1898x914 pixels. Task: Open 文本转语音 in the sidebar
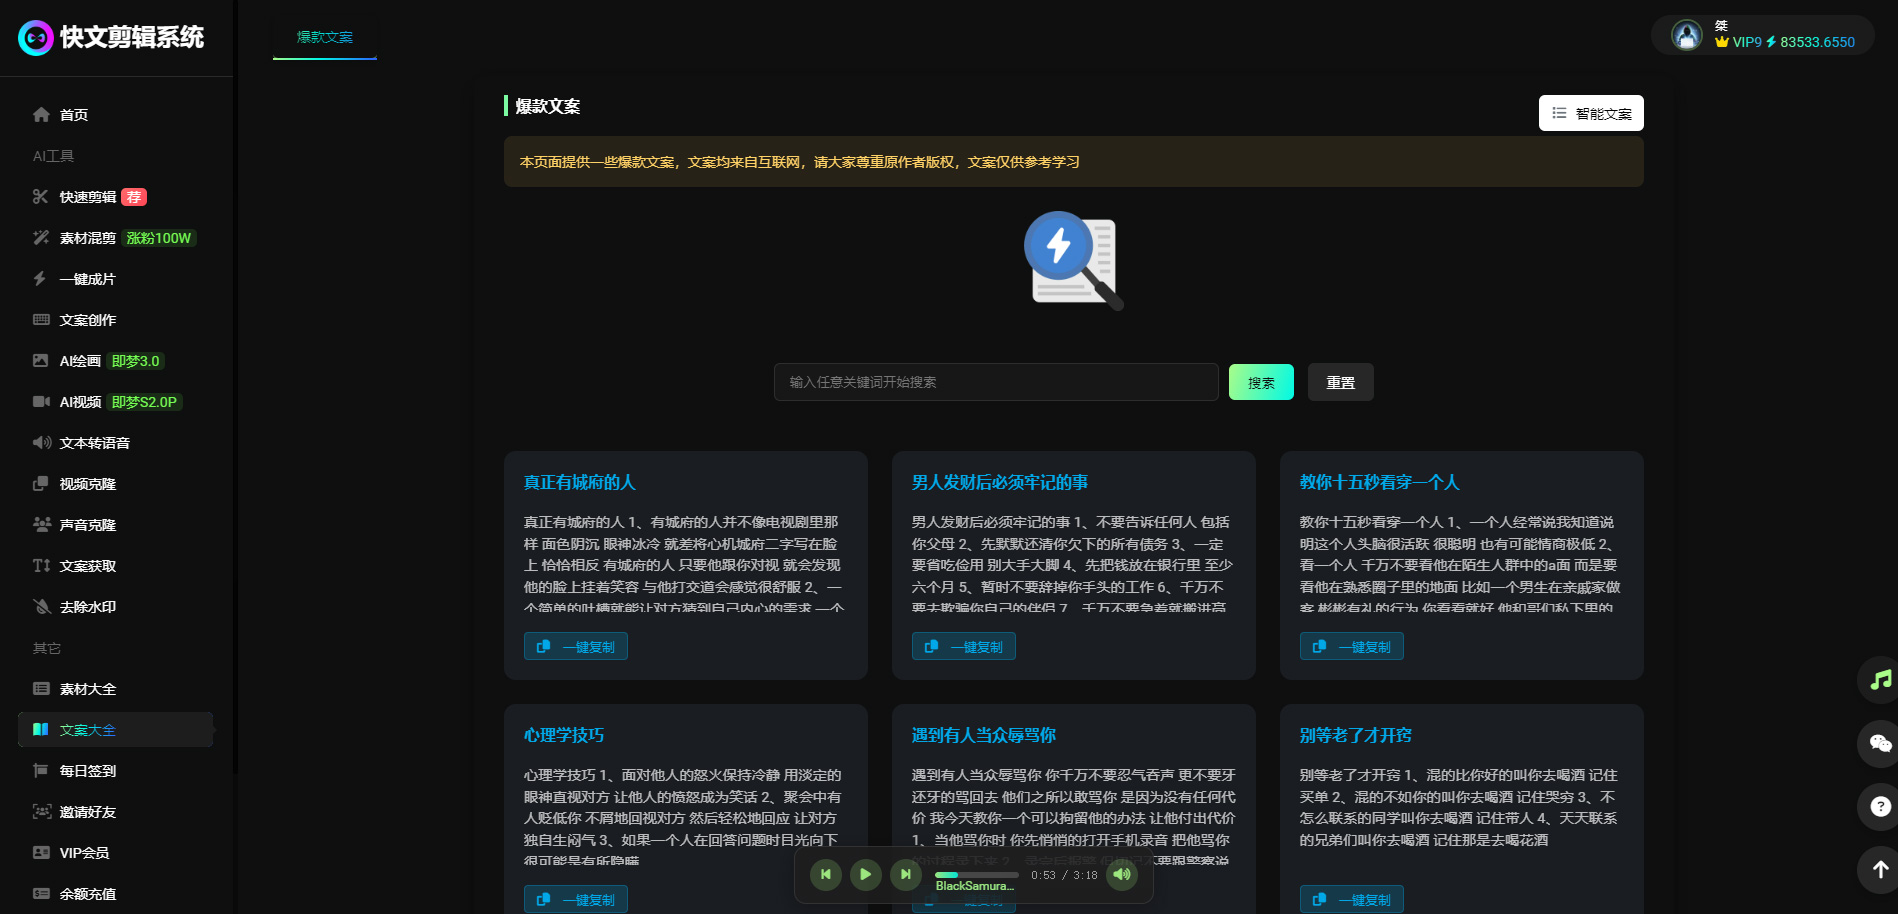pos(94,443)
